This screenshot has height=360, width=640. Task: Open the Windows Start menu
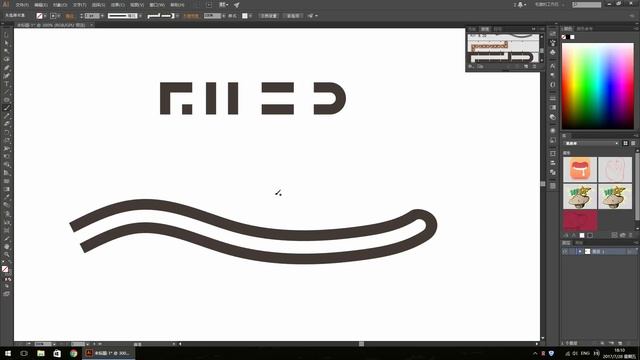(x=8, y=353)
